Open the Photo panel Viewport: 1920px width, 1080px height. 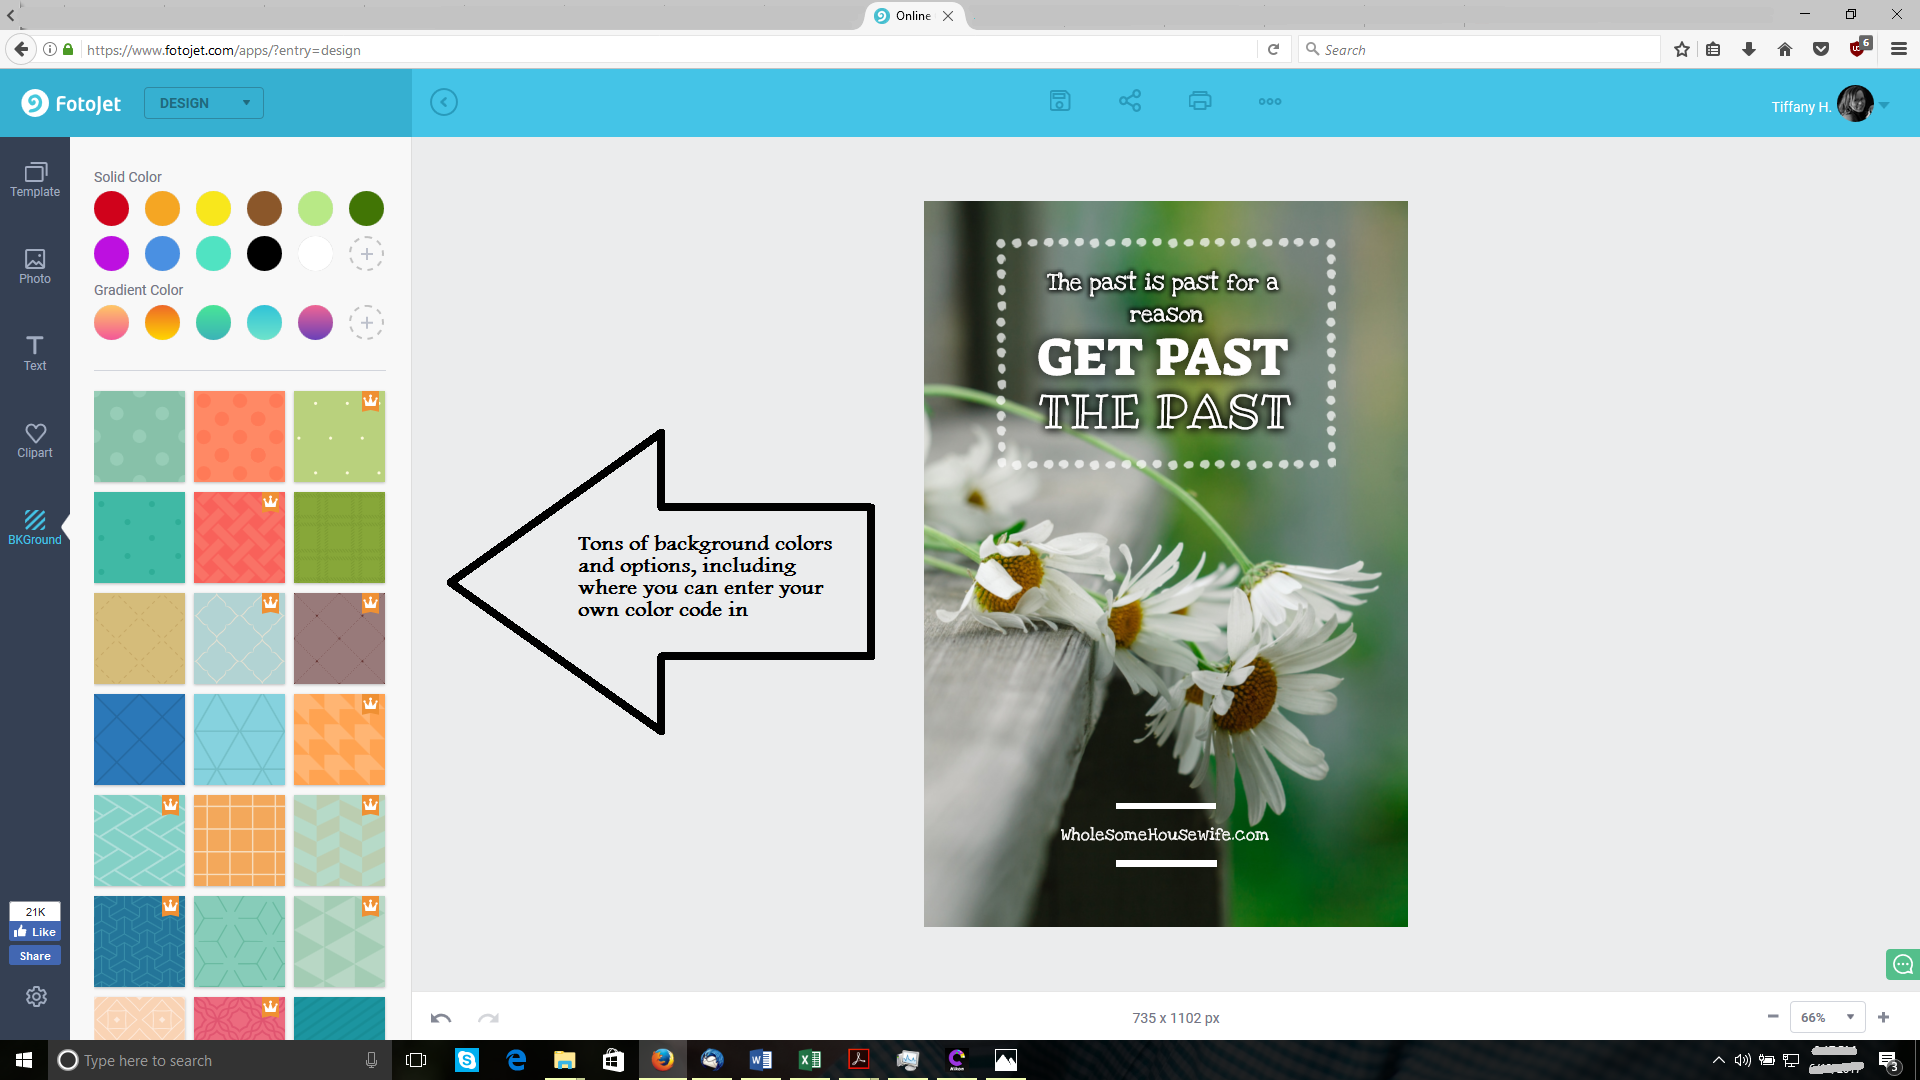click(x=35, y=267)
